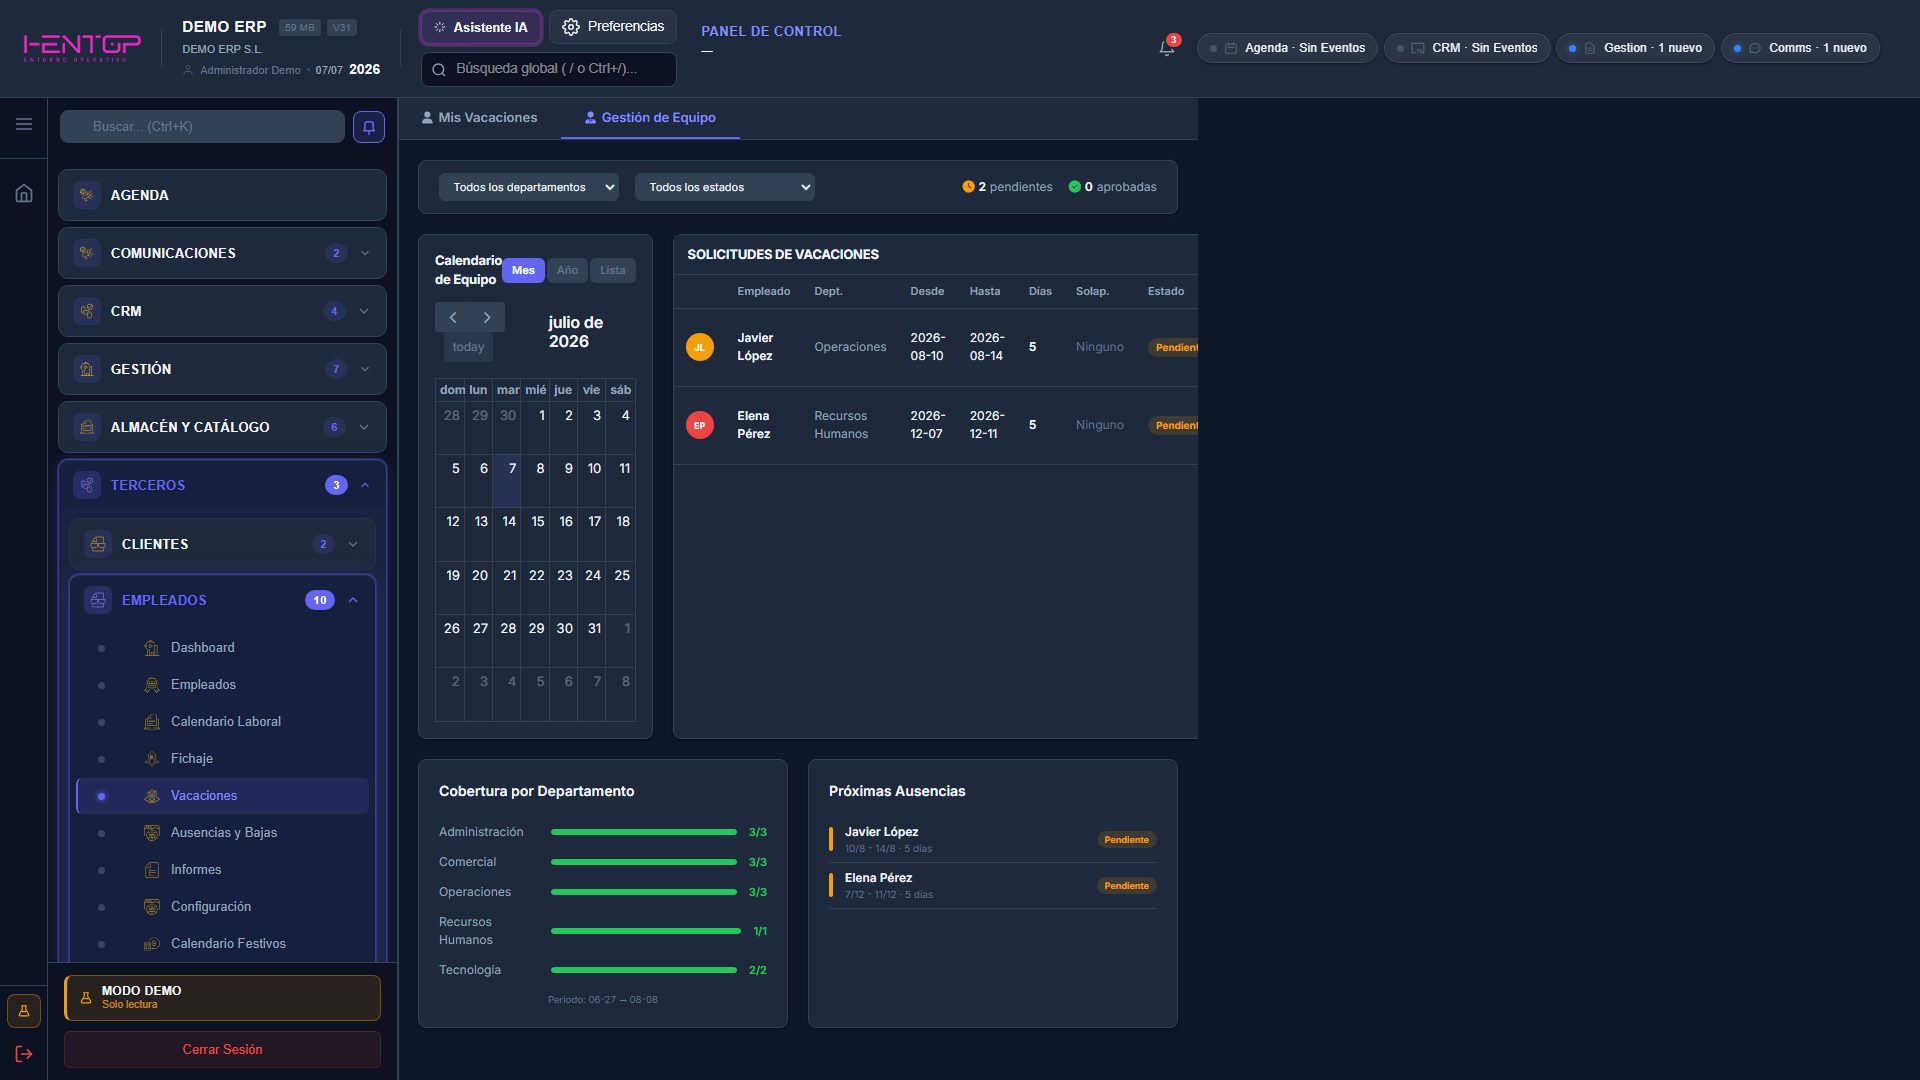
Task: Click the Calendario Laboral icon
Action: (x=152, y=722)
